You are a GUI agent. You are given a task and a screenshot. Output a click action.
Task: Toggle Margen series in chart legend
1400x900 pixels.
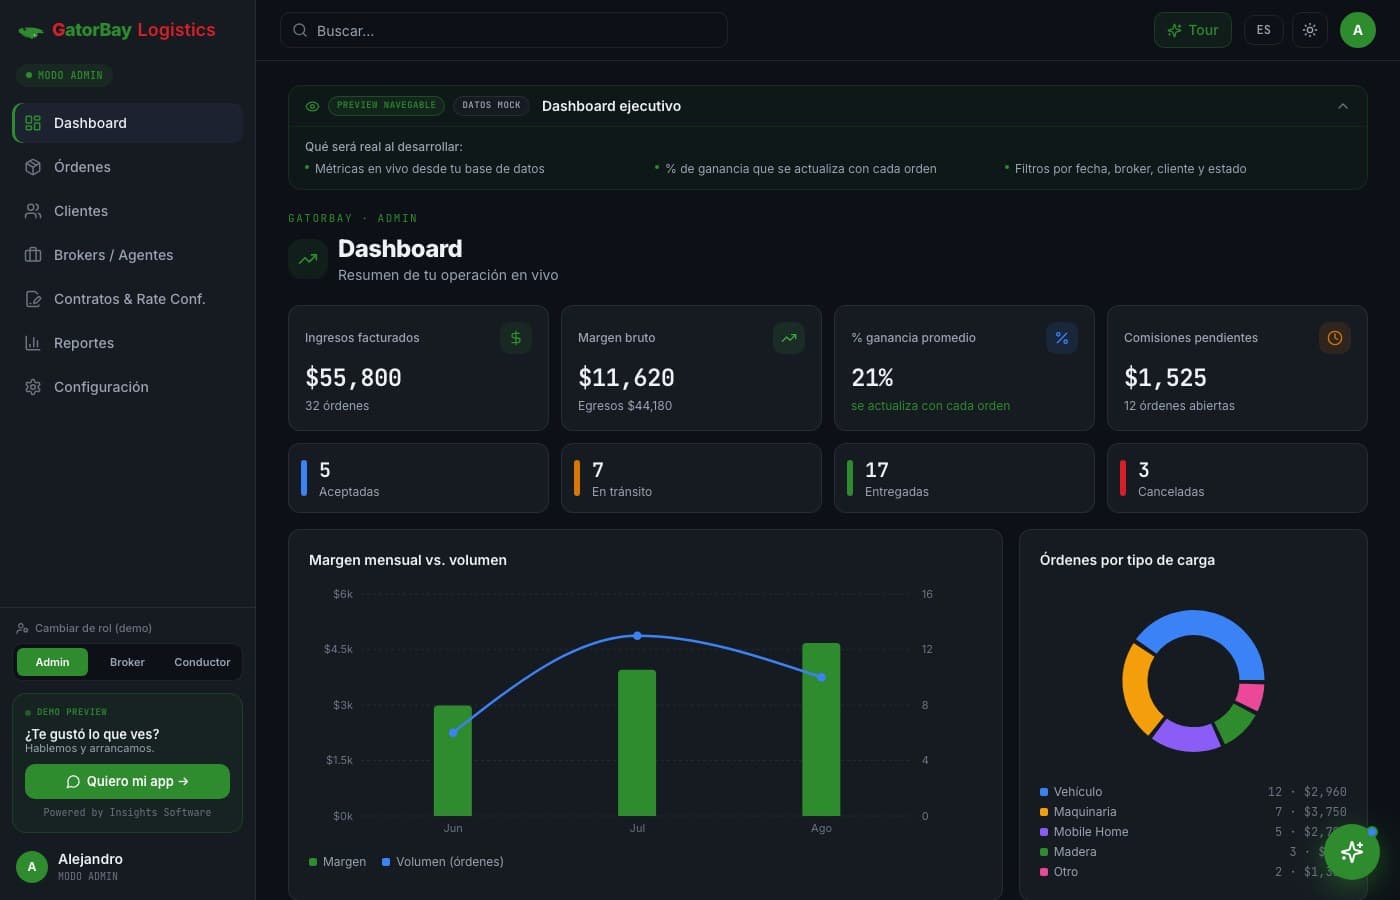point(337,862)
